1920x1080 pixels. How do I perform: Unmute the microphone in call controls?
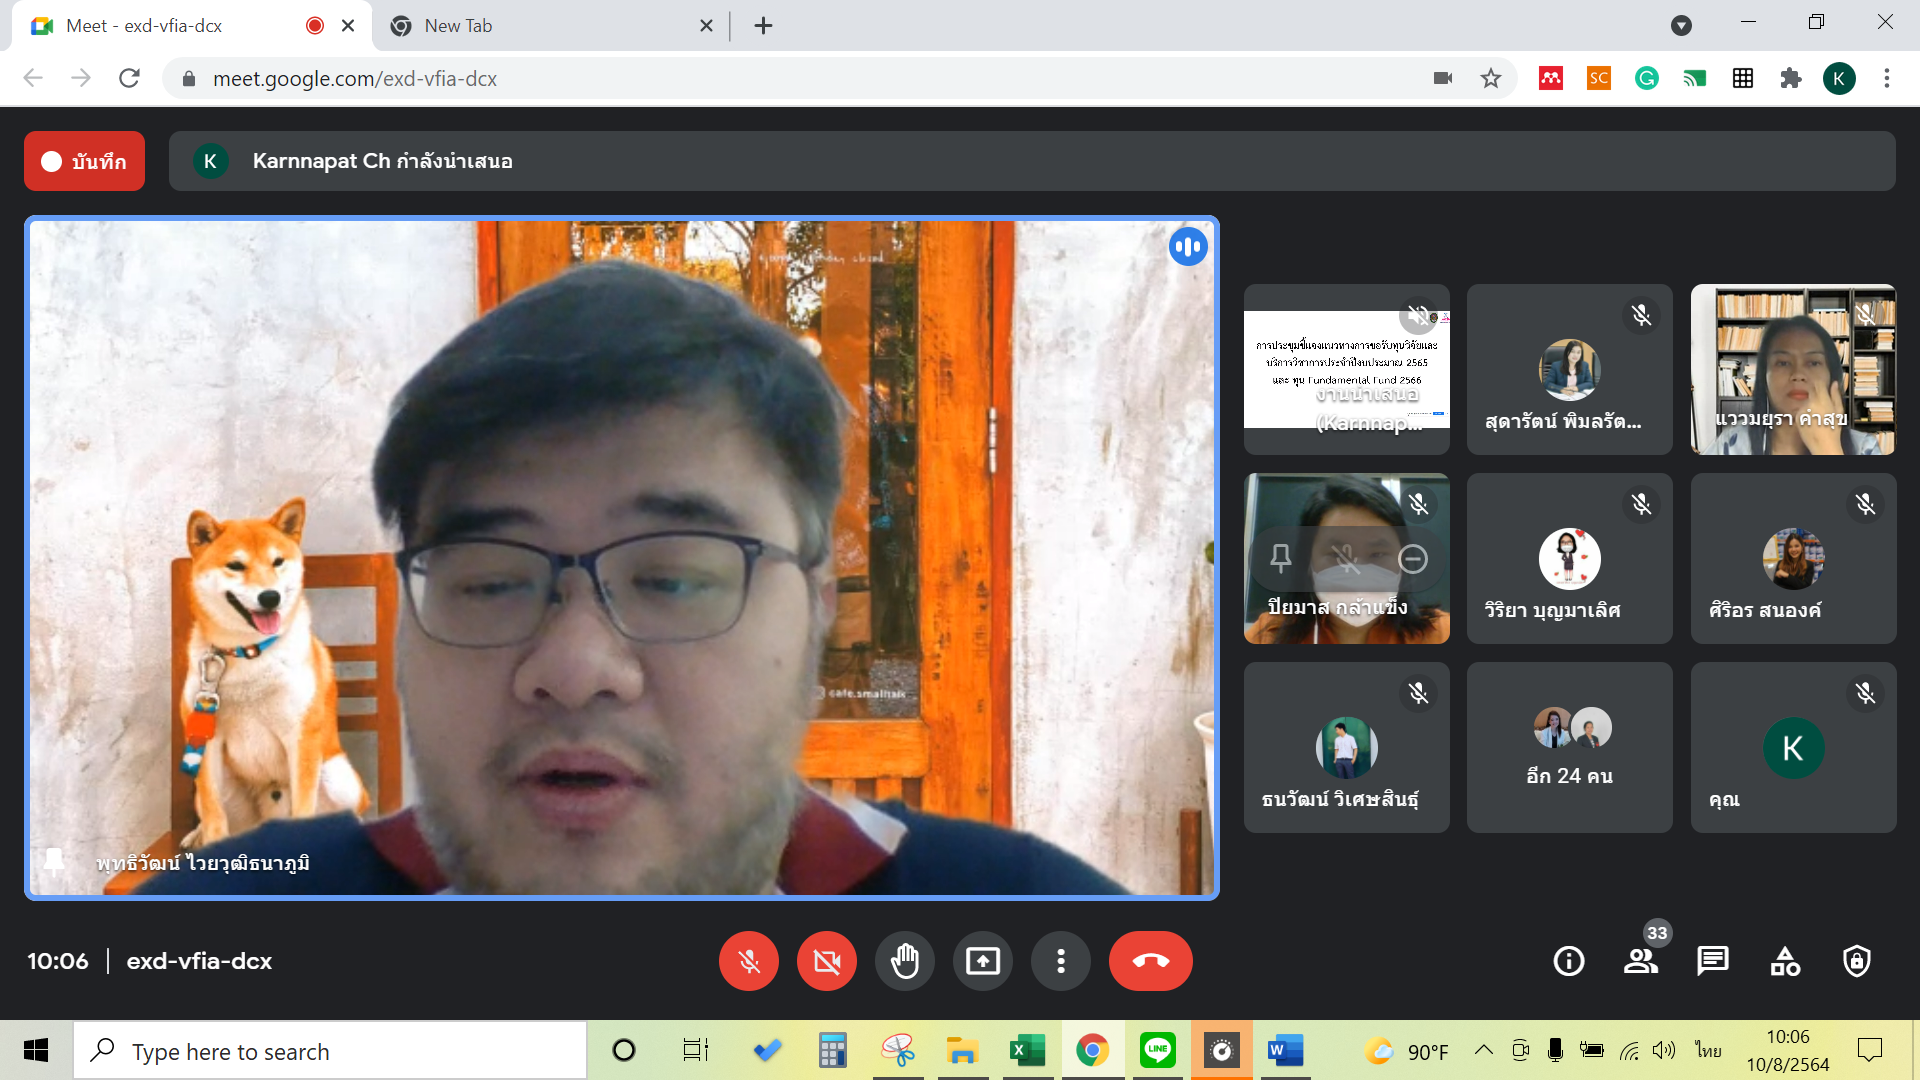coord(748,961)
